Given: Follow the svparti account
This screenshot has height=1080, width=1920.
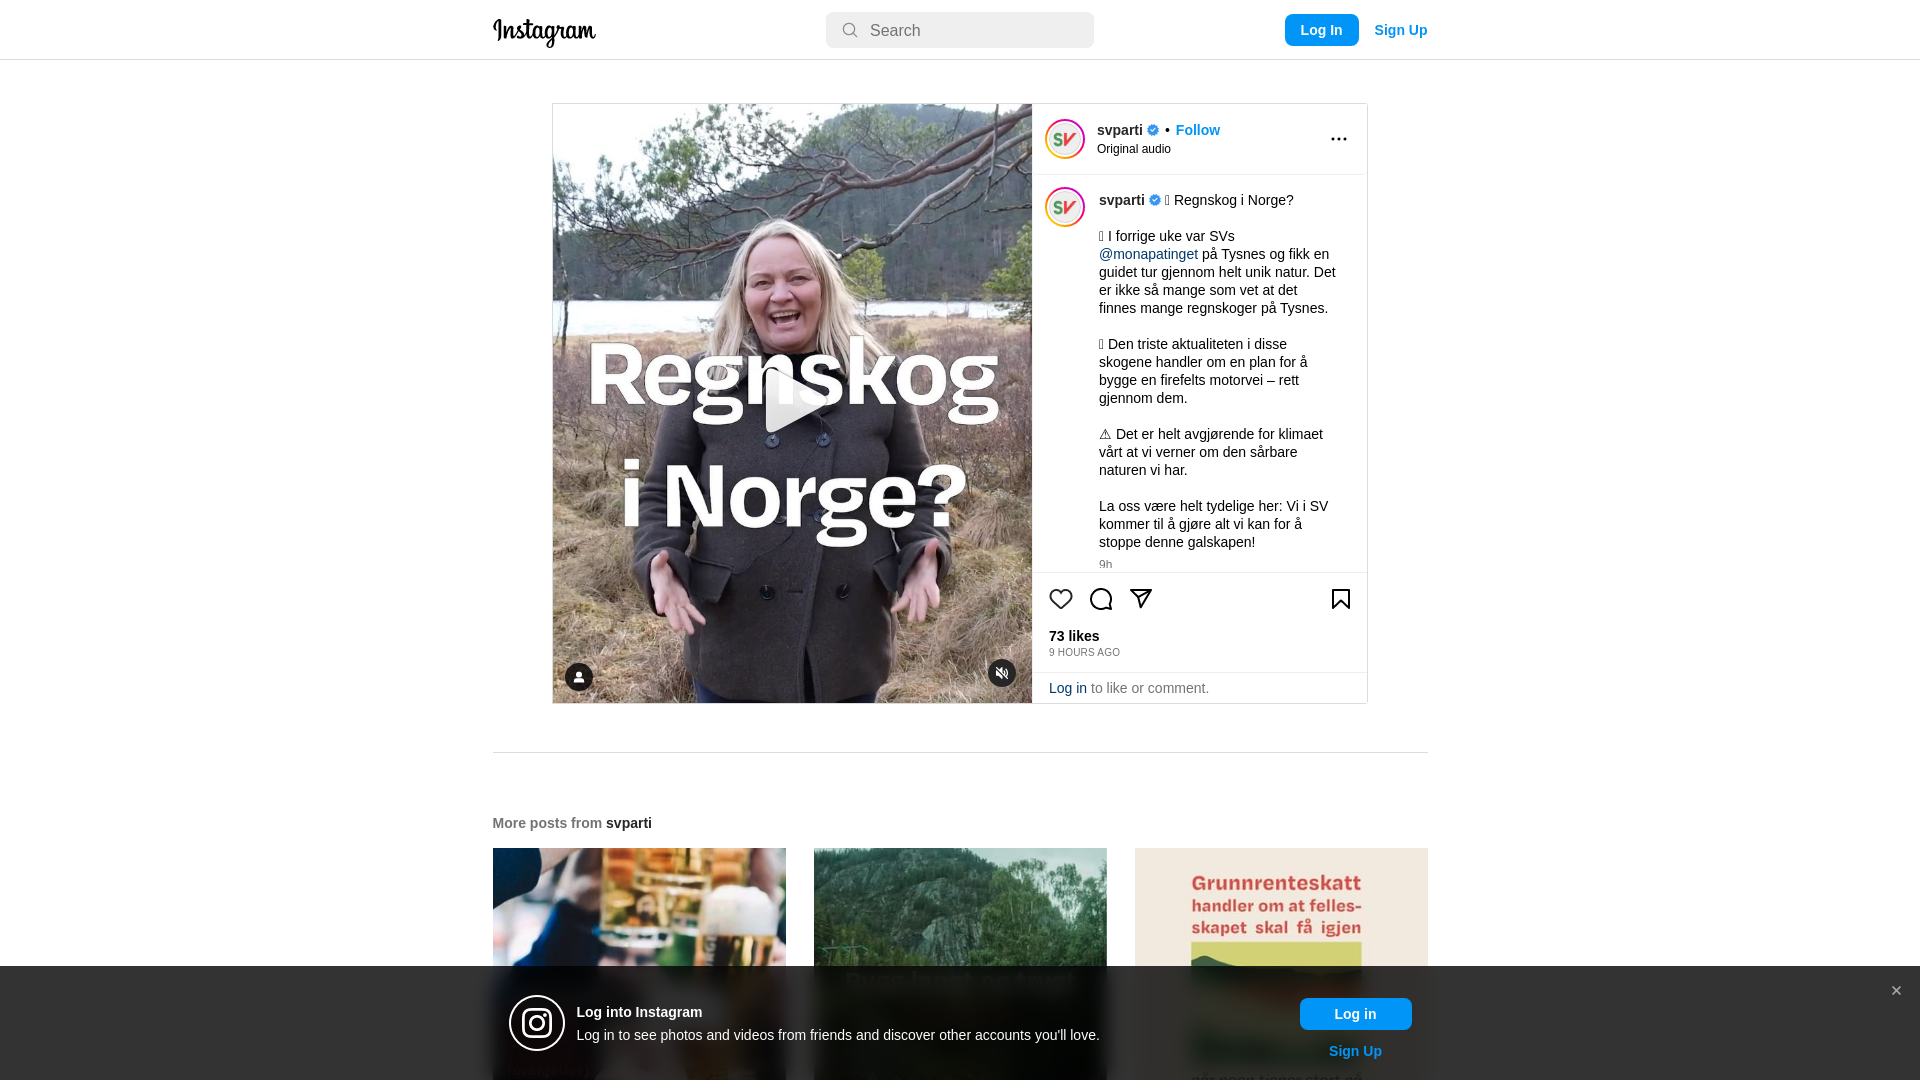Looking at the screenshot, I should pyautogui.click(x=1197, y=130).
